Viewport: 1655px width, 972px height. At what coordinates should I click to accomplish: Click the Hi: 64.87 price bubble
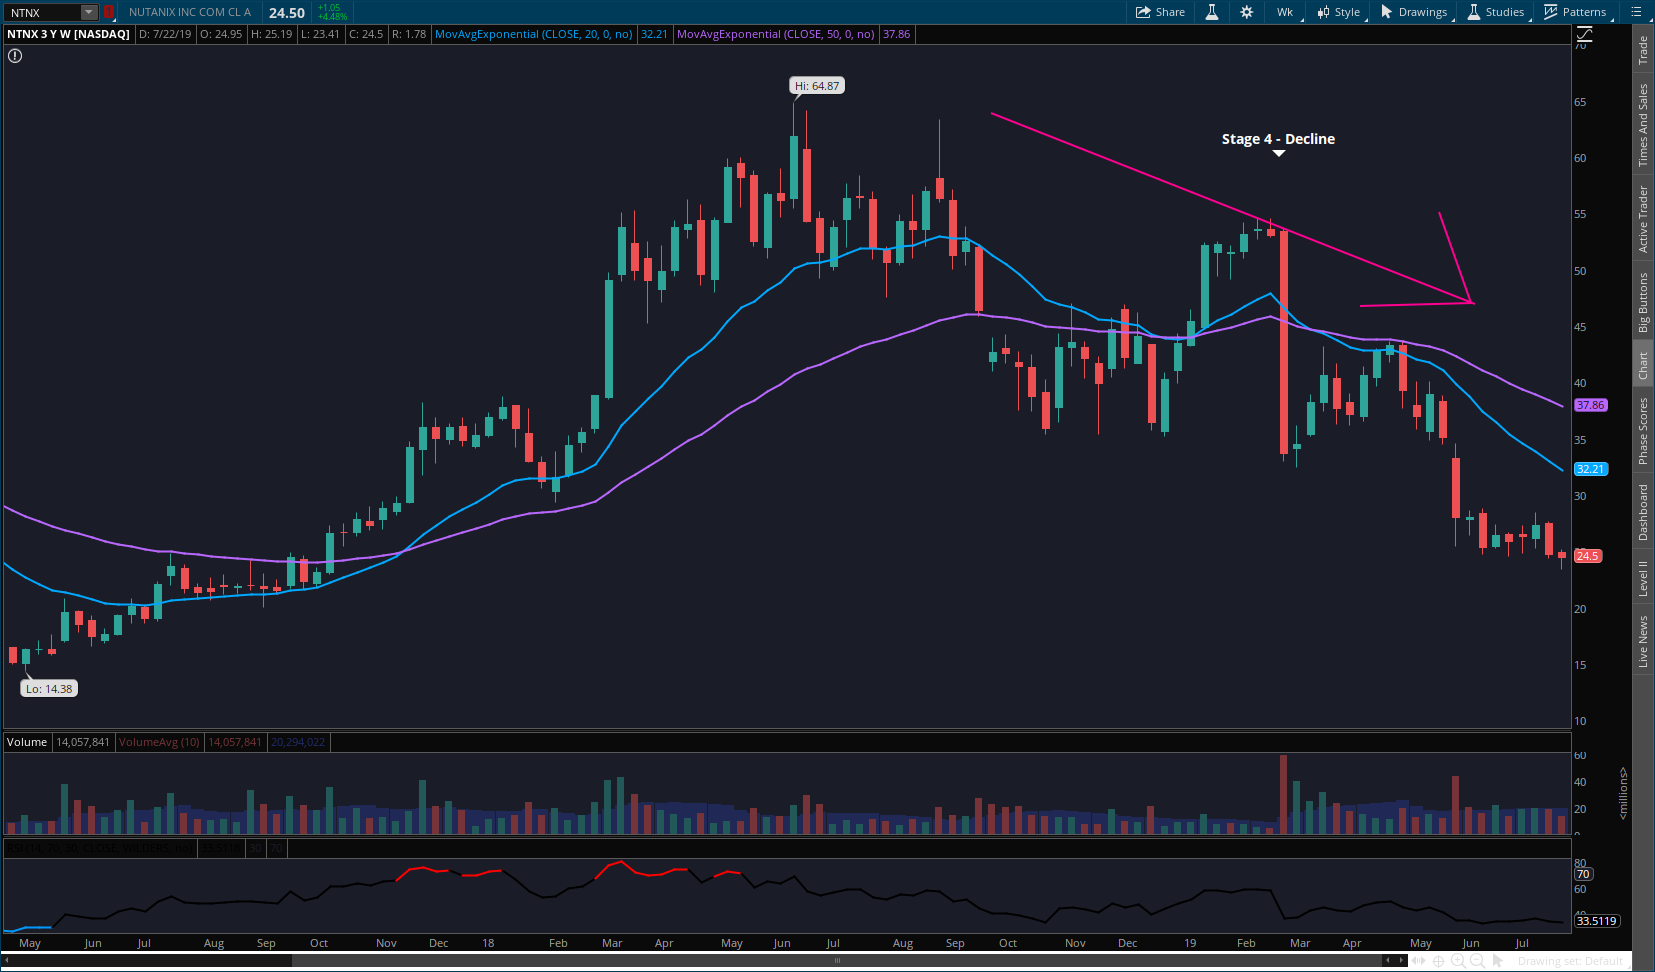tap(817, 86)
